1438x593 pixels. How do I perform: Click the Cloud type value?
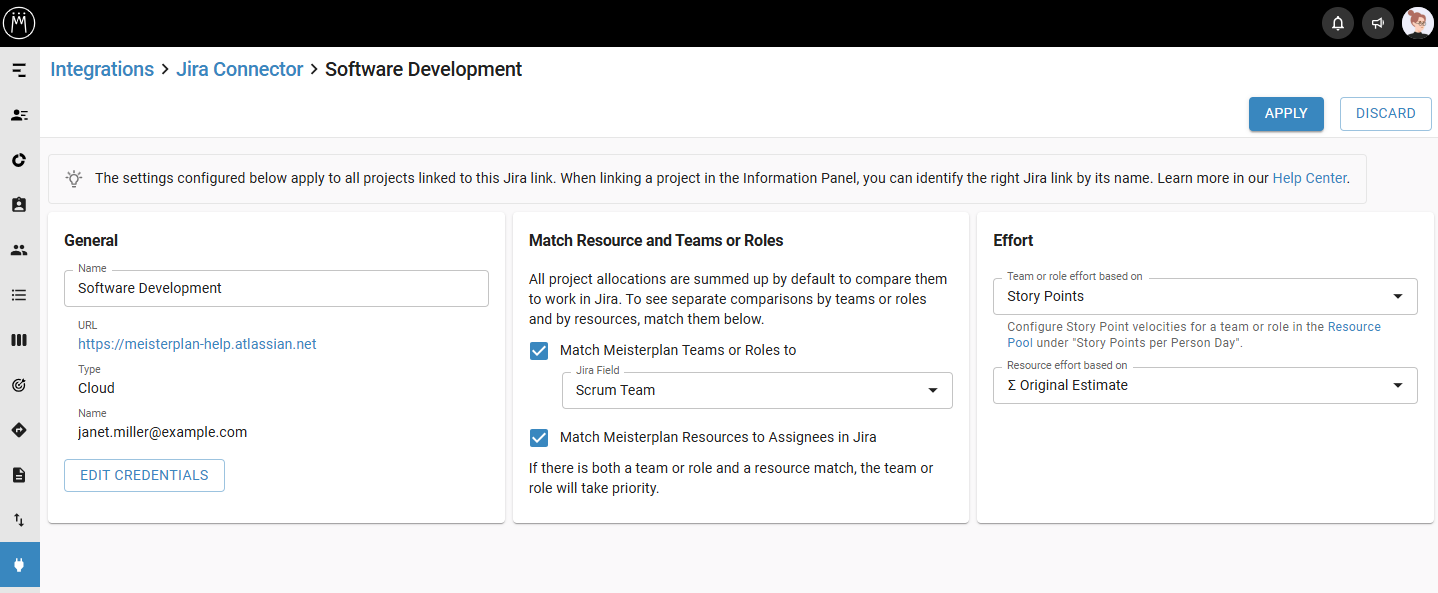(x=96, y=388)
